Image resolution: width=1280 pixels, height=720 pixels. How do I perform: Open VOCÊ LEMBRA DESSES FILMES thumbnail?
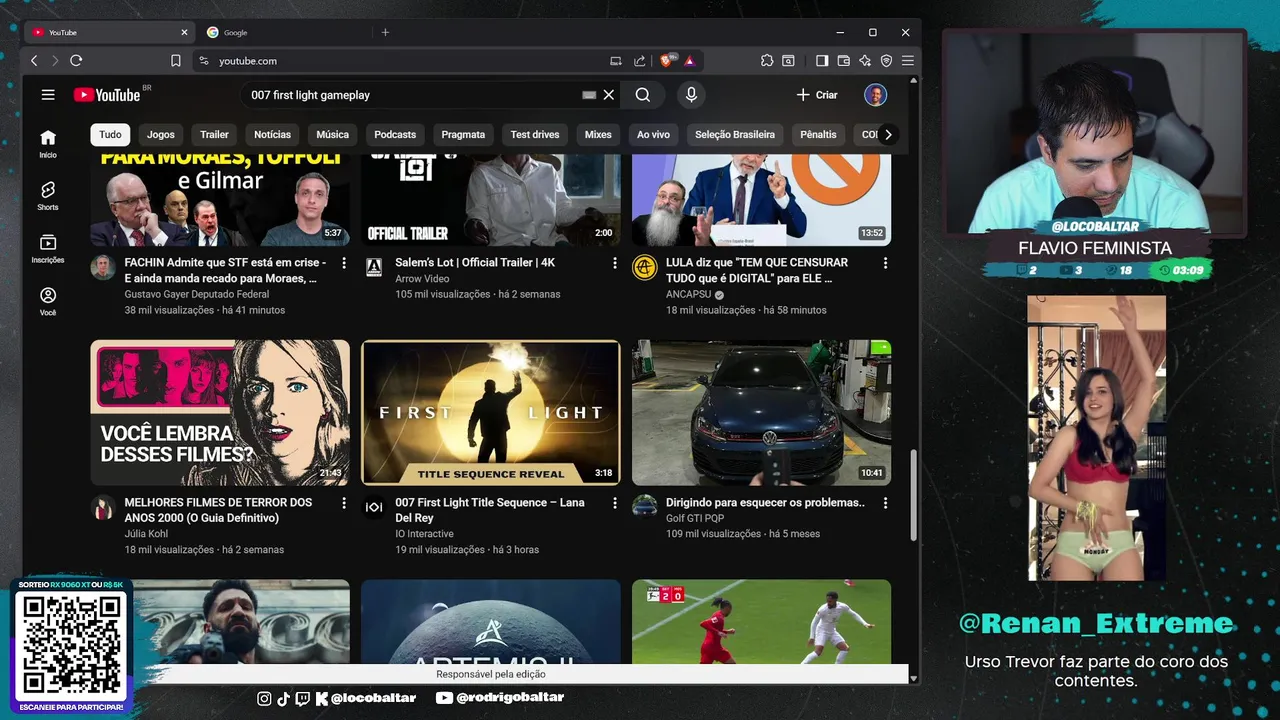[220, 413]
